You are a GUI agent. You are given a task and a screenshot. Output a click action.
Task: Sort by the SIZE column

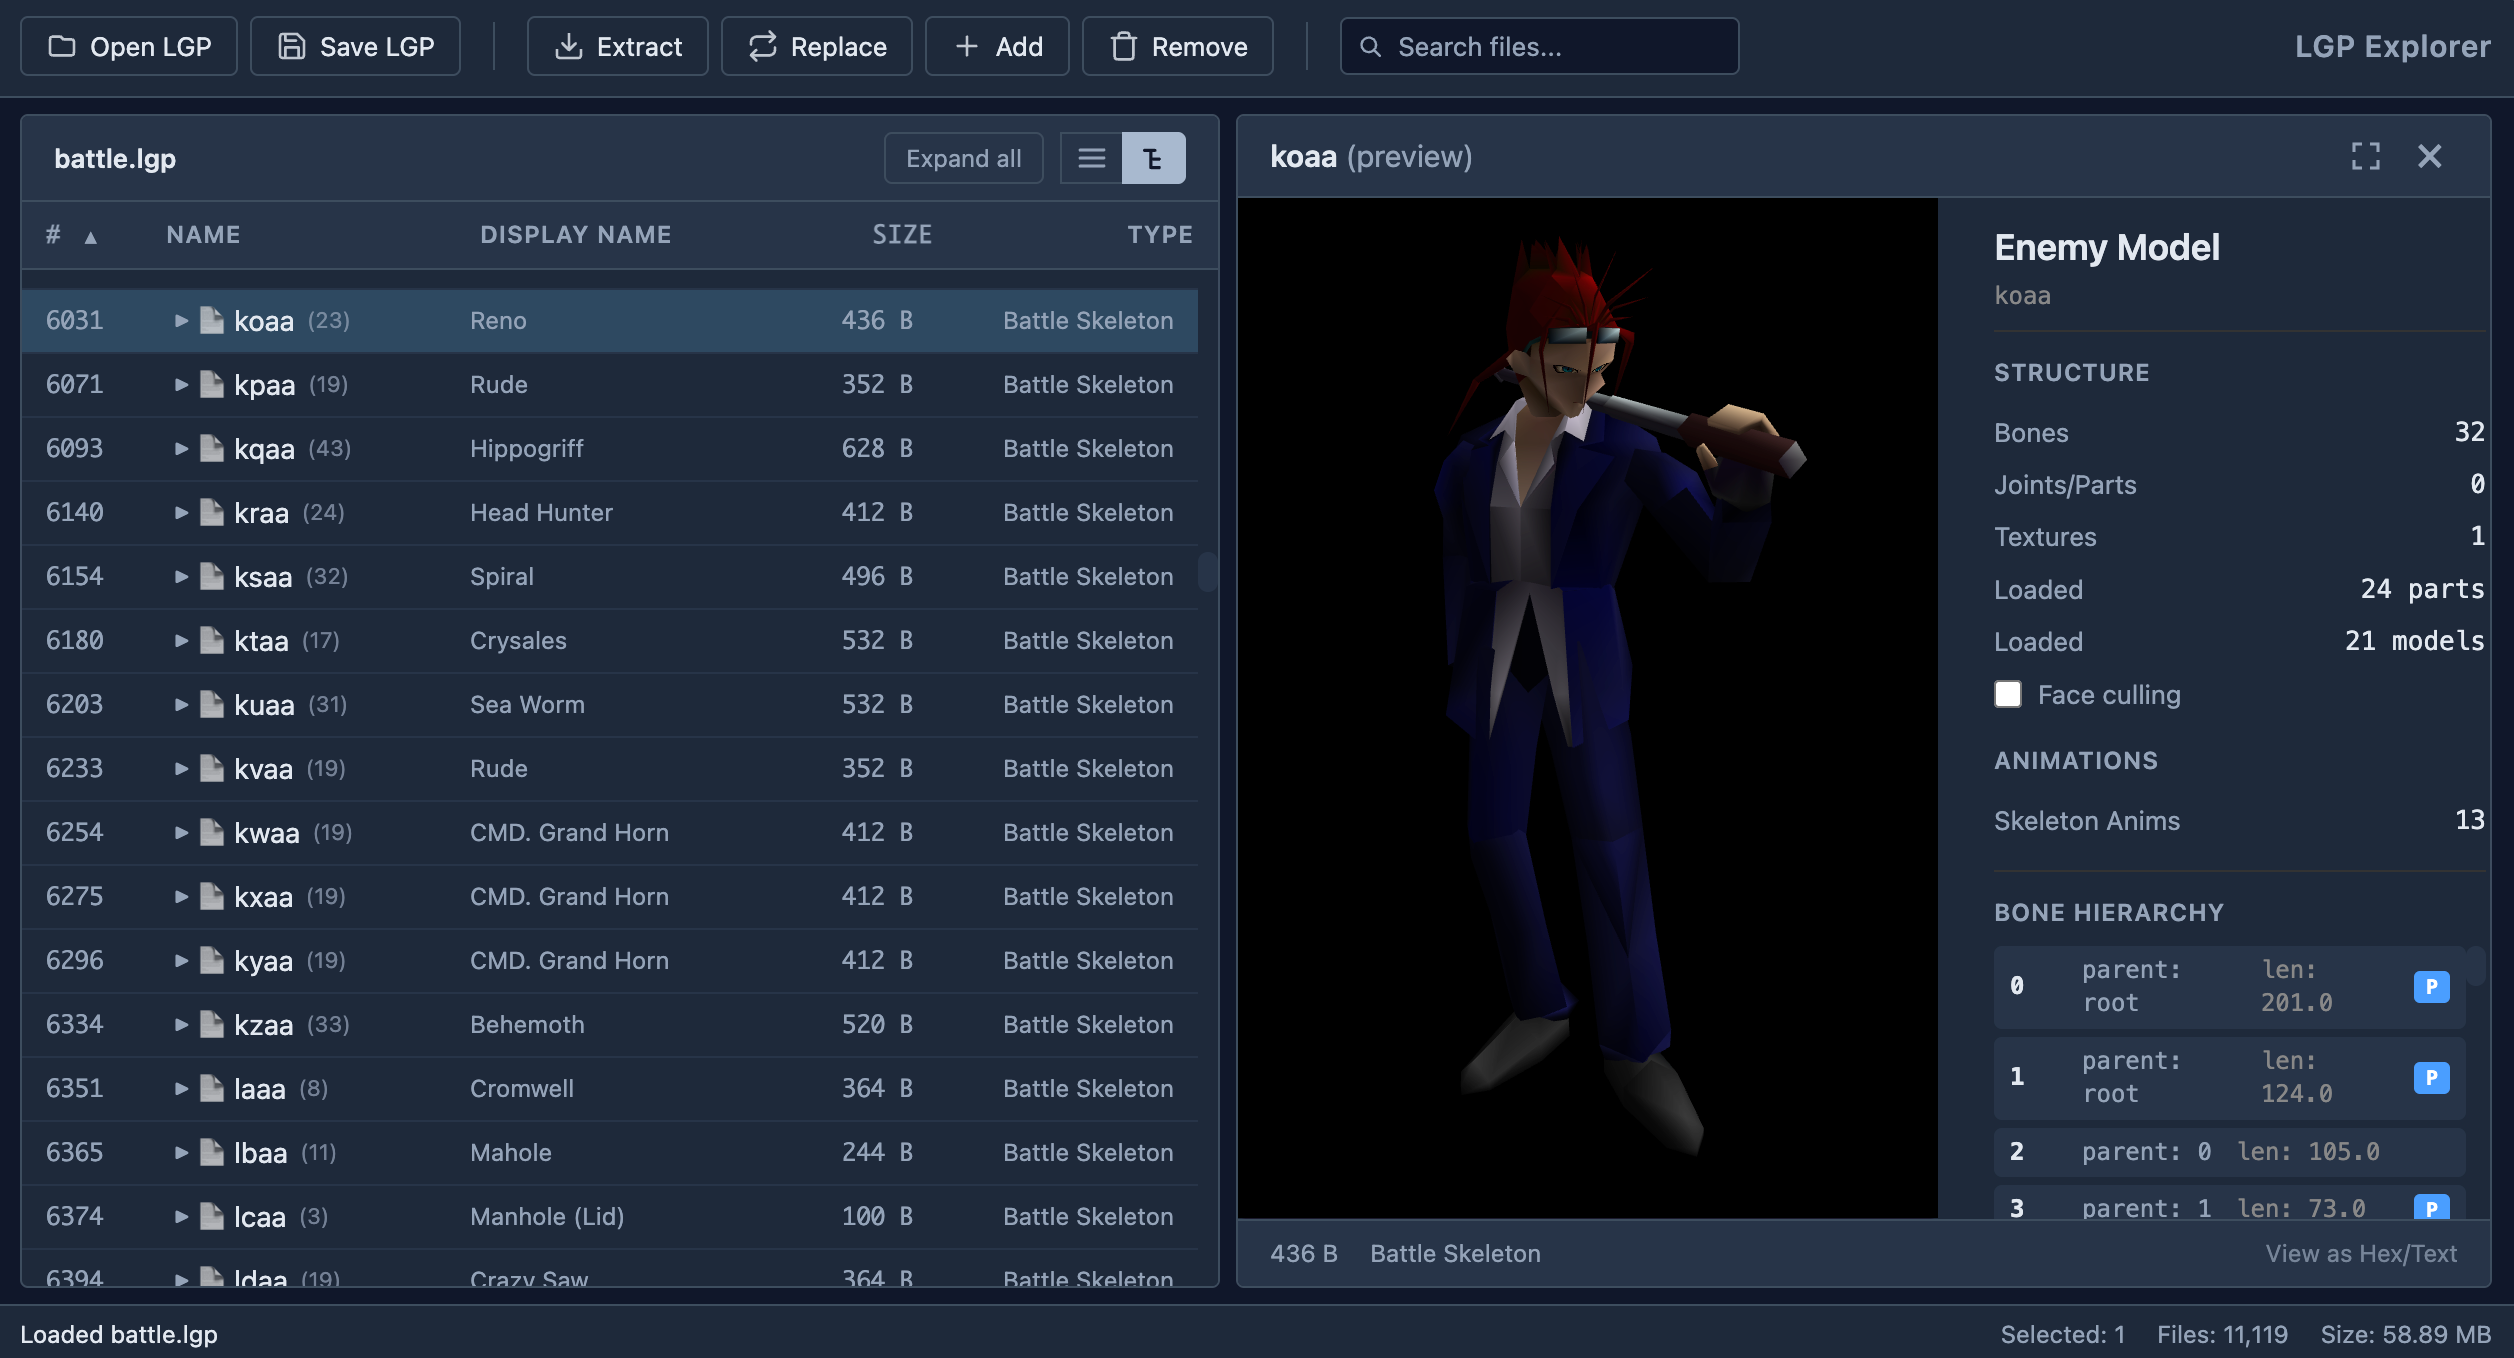click(x=902, y=235)
